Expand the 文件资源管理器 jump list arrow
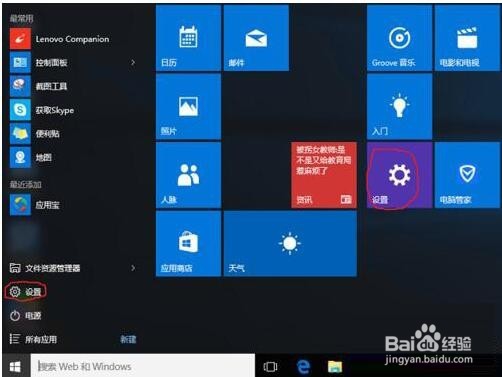This screenshot has width=502, height=377. 133,268
